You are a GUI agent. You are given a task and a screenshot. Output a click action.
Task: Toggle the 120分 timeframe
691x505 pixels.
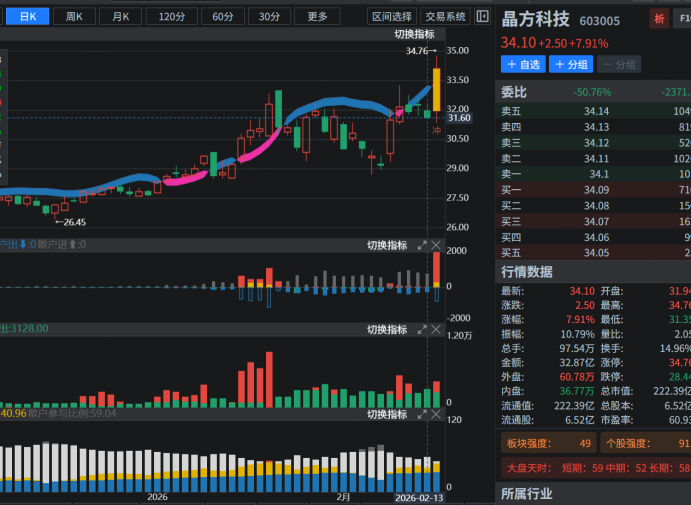click(x=171, y=16)
